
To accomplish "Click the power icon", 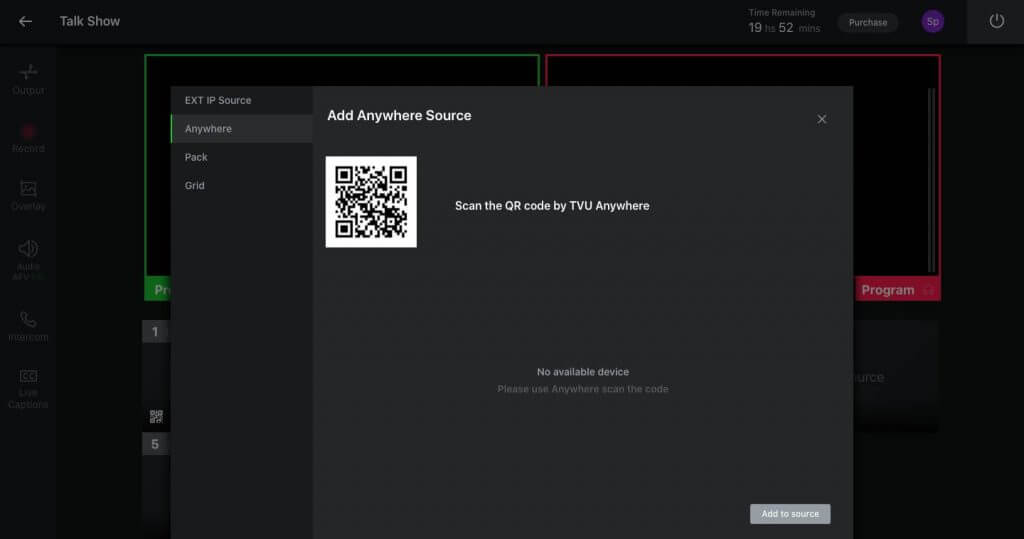I will click(x=997, y=21).
